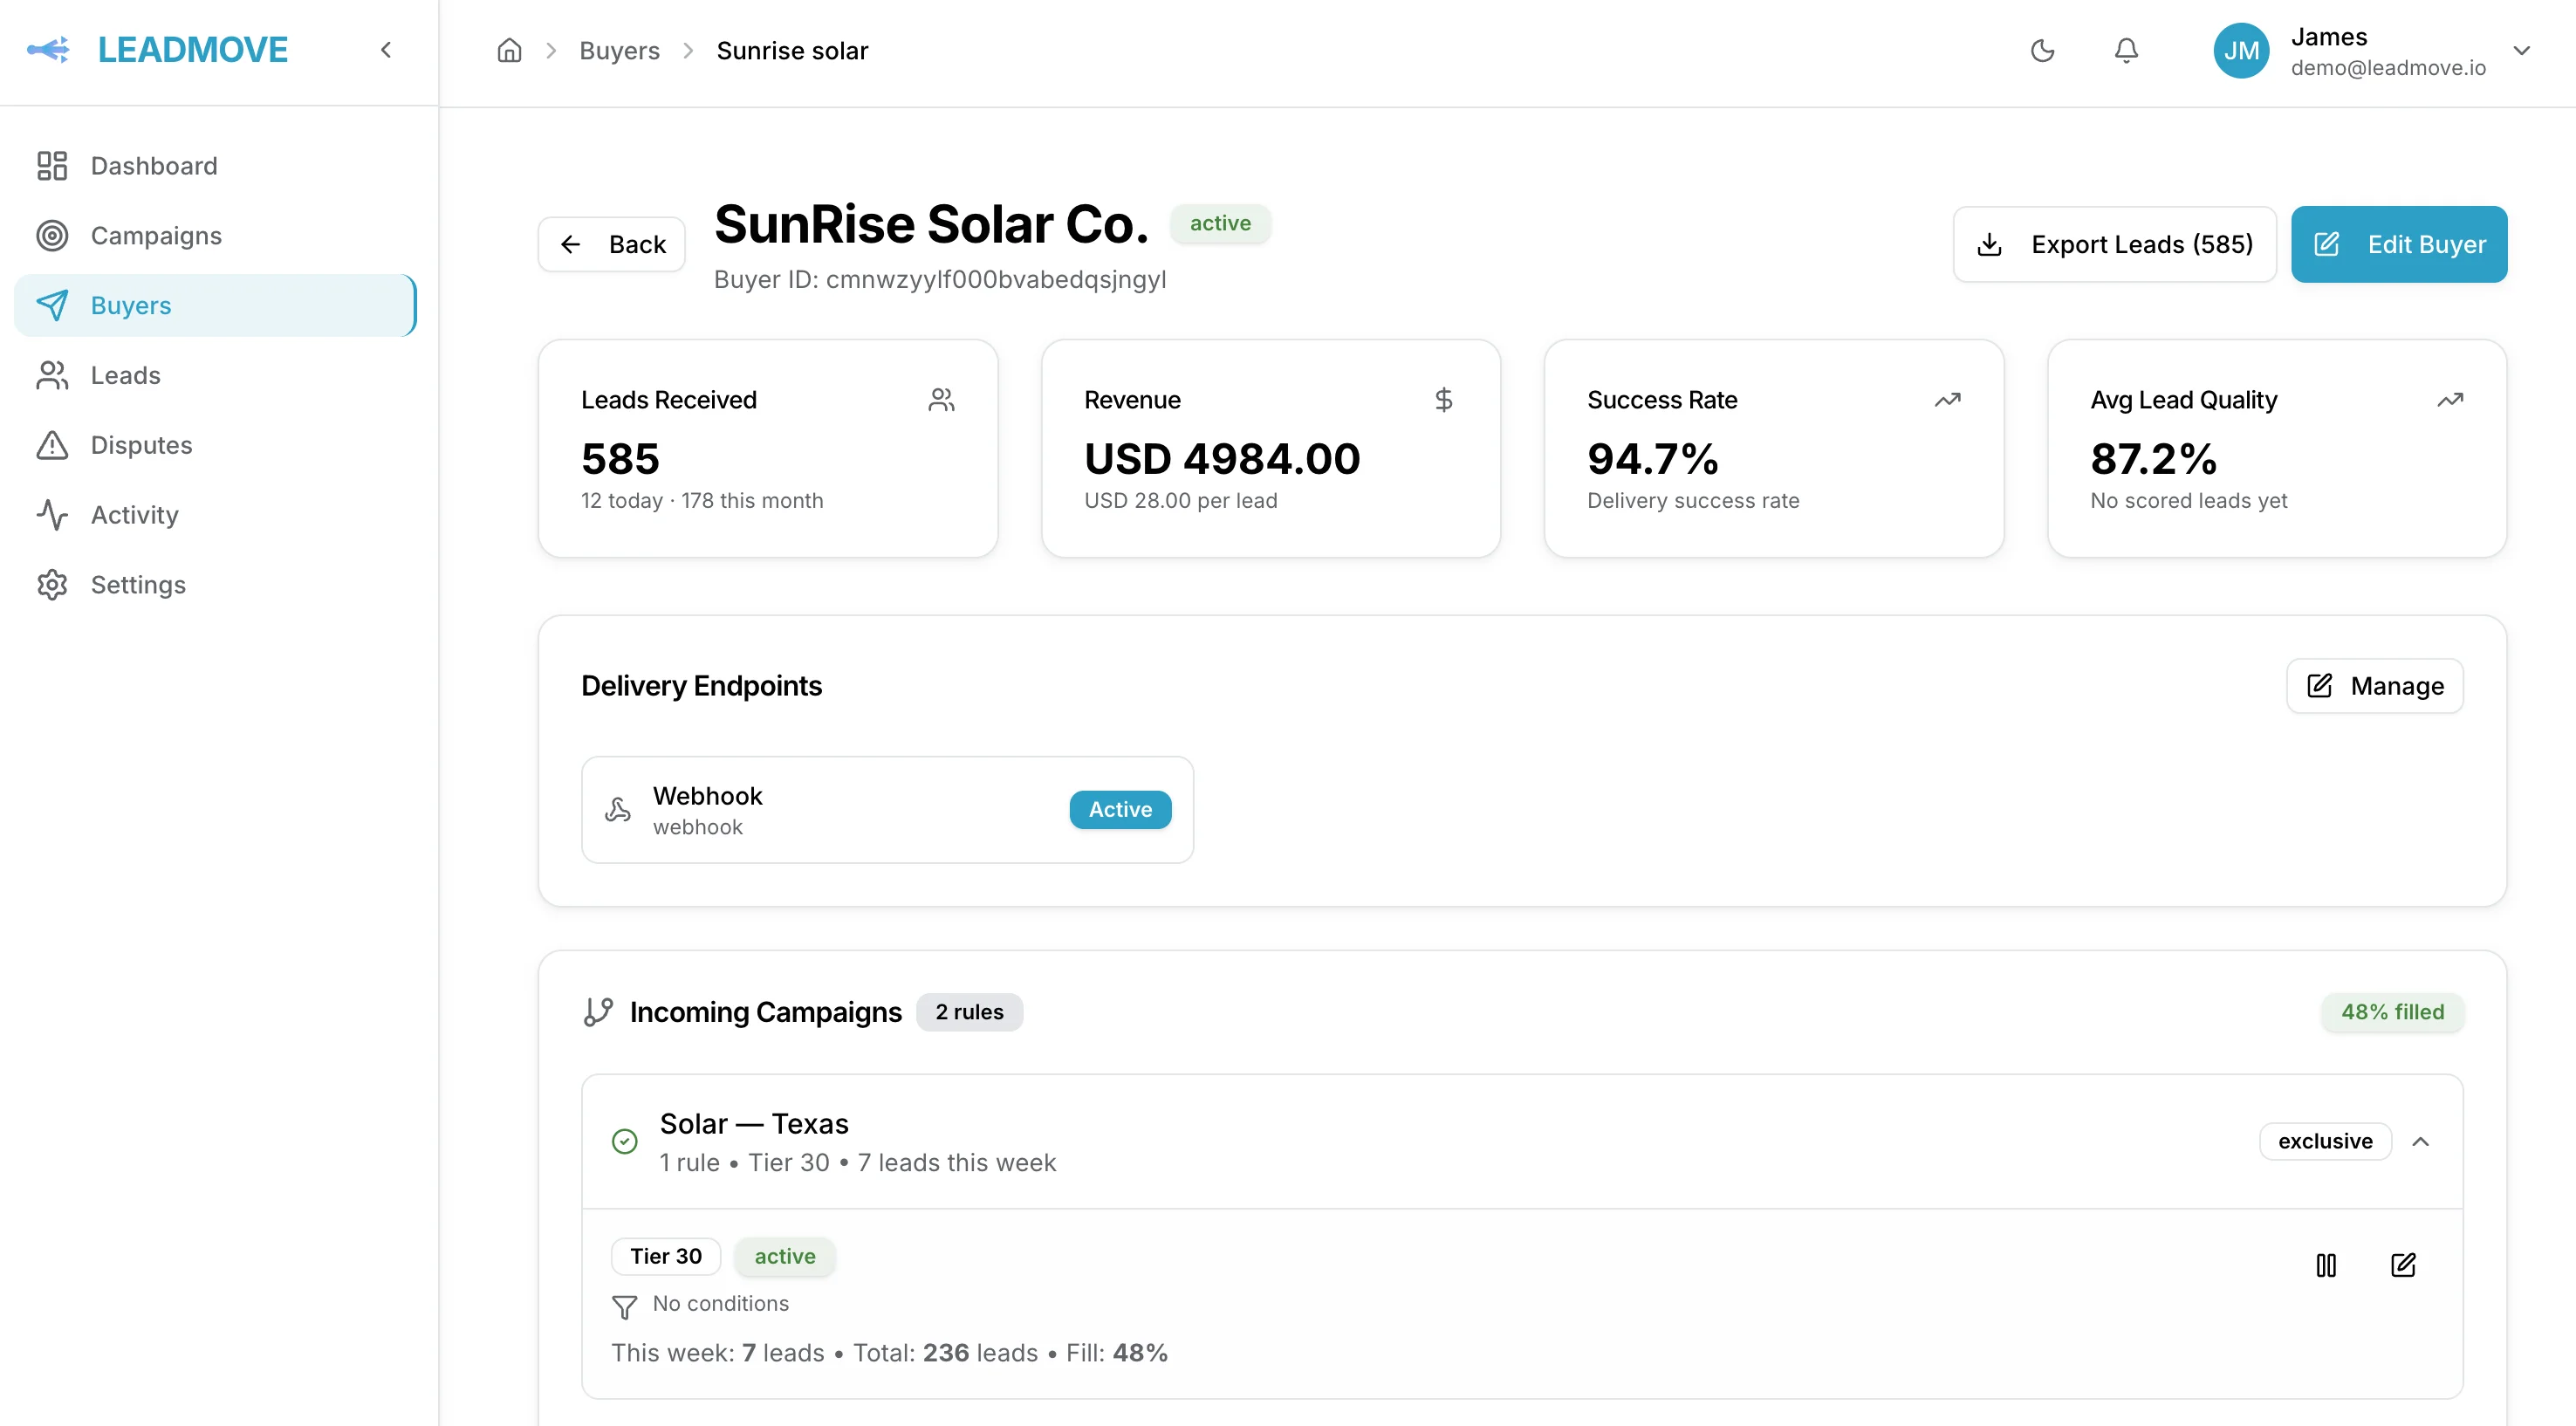Click demo@leadmove.io email text
This screenshot has width=2576, height=1426.
point(2388,68)
